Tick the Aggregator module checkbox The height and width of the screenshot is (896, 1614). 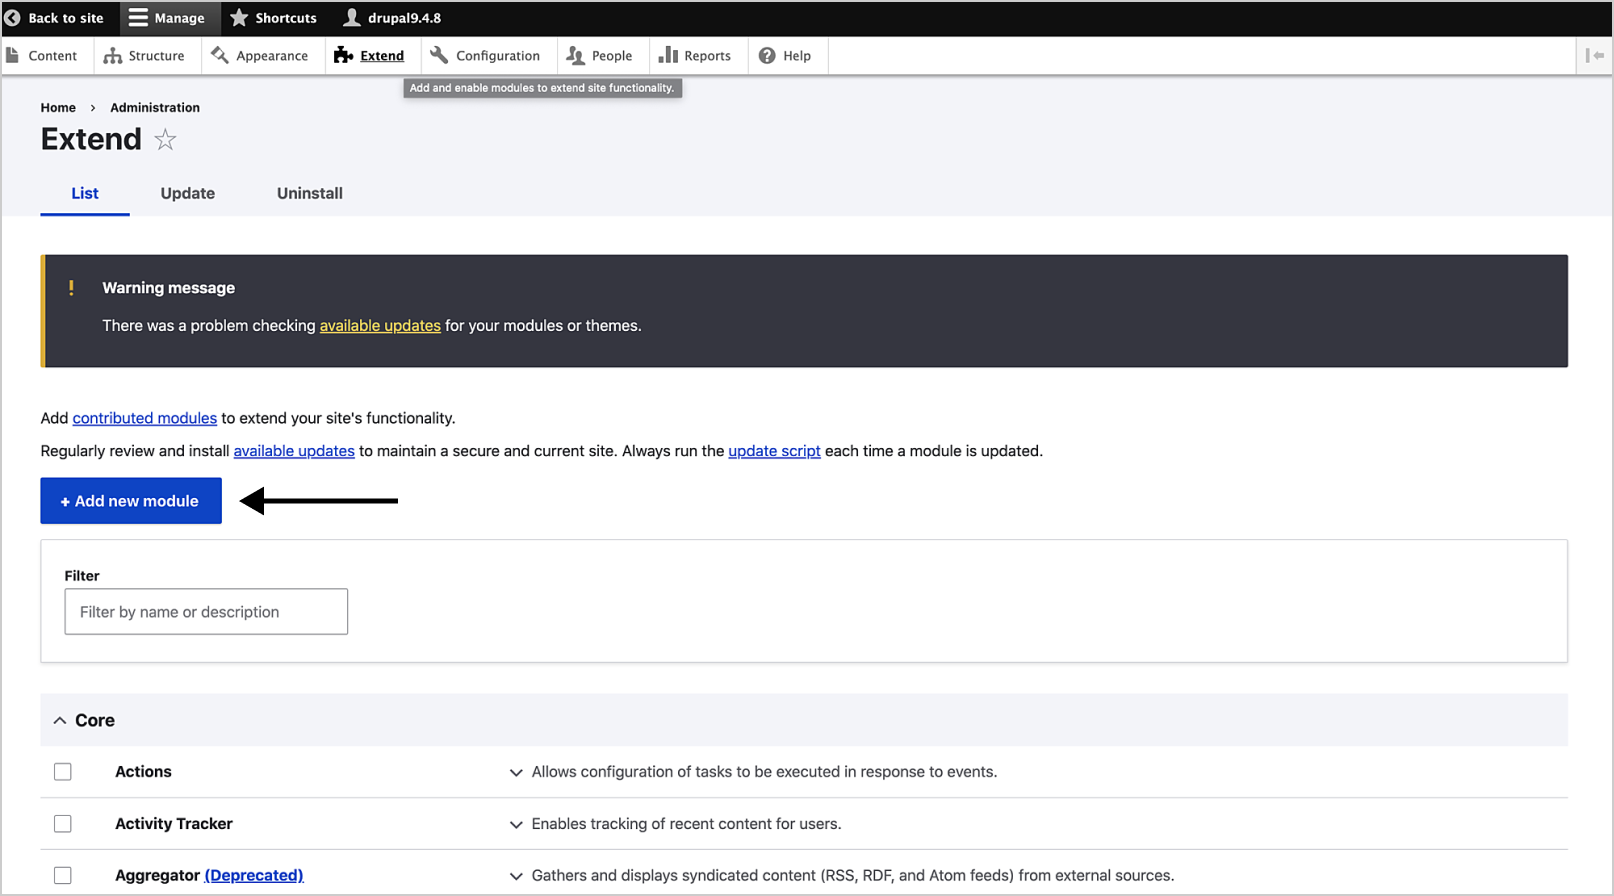coord(63,876)
